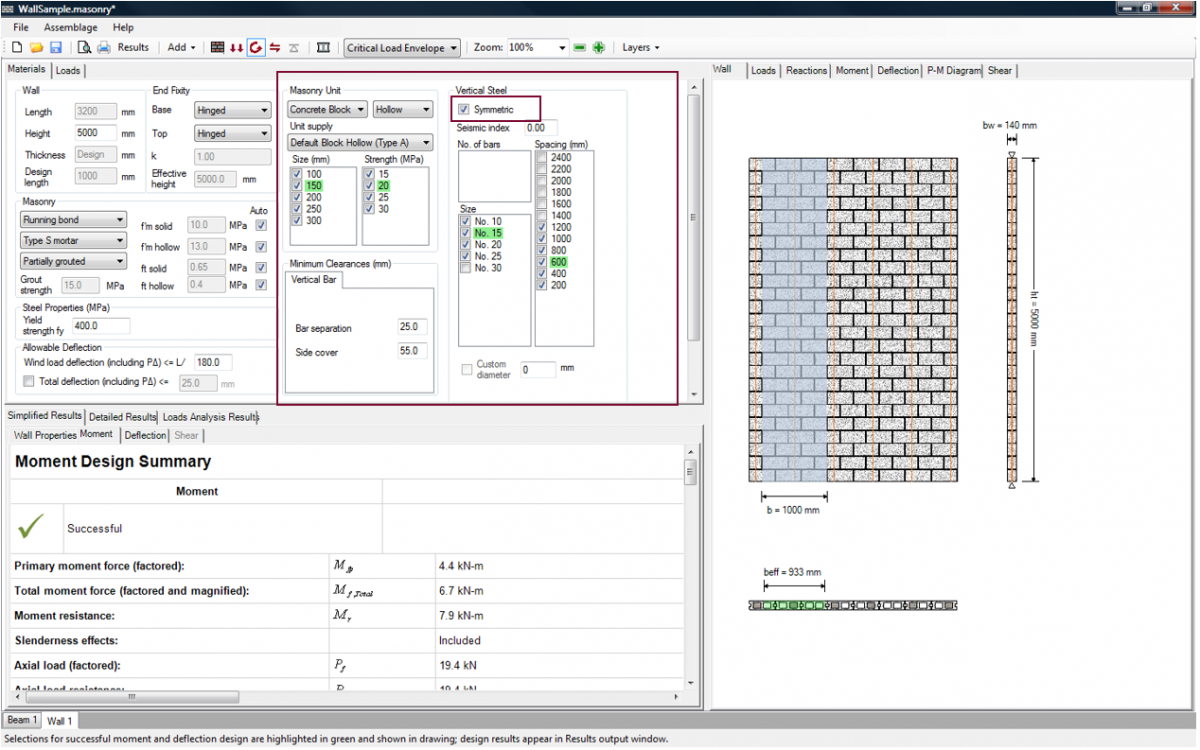1200x750 pixels.
Task: Open the Assemblage menu
Action: point(70,27)
